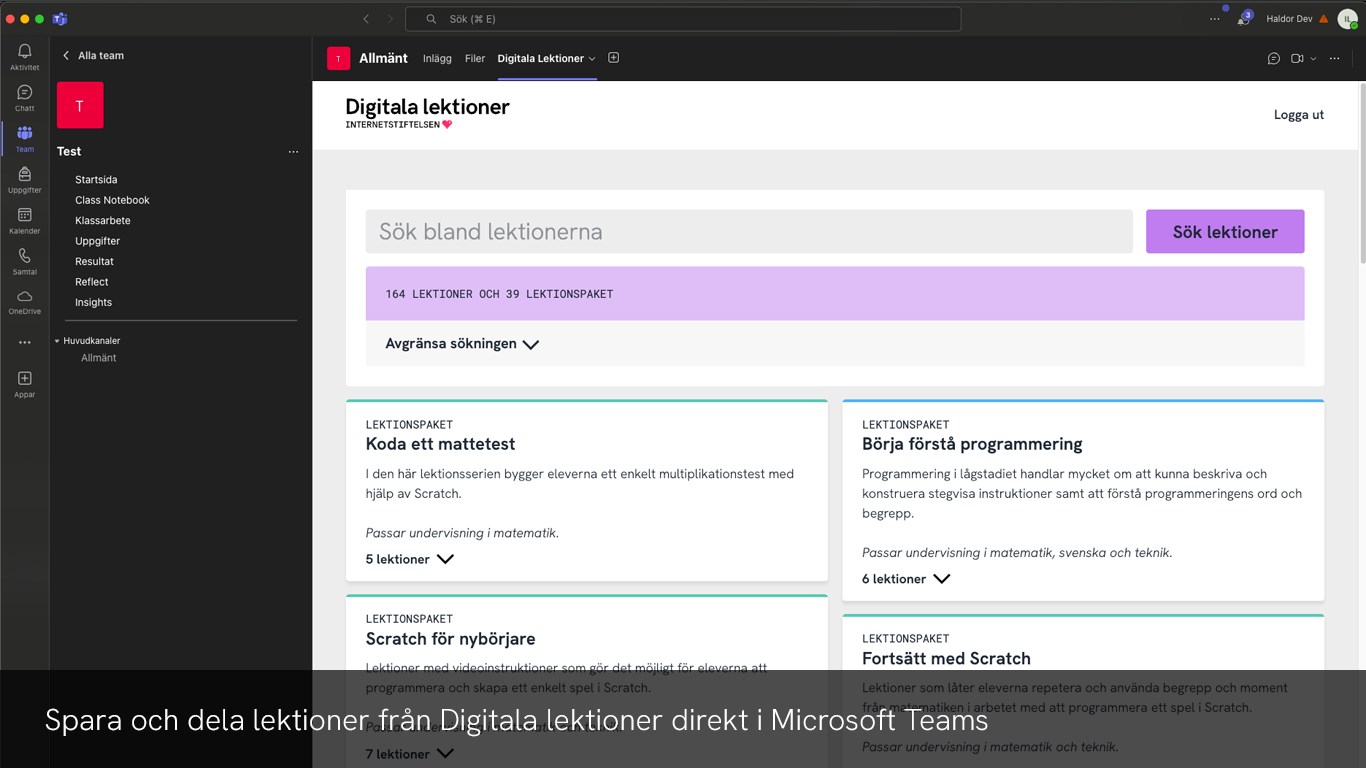Focus the Sök bland lektionerna field

(749, 232)
